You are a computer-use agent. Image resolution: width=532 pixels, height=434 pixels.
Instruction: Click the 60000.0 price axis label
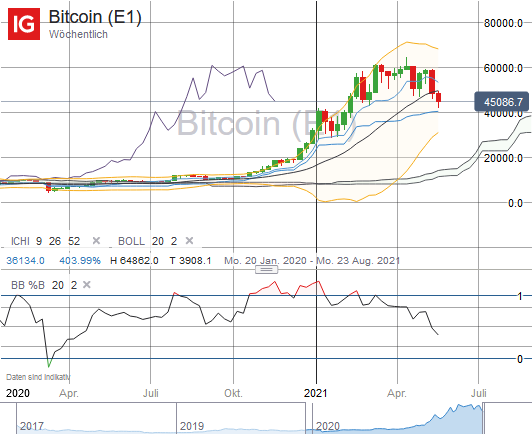[503, 68]
